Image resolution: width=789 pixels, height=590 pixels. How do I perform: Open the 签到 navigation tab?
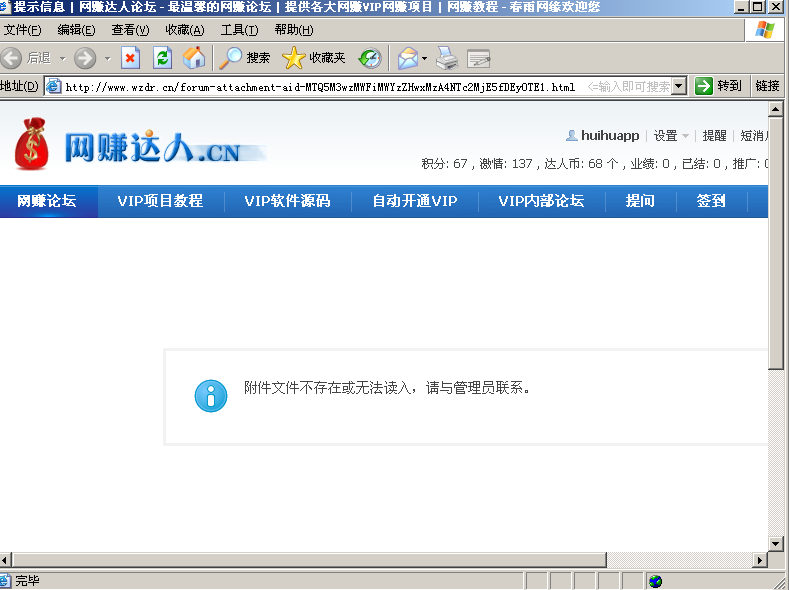(711, 201)
